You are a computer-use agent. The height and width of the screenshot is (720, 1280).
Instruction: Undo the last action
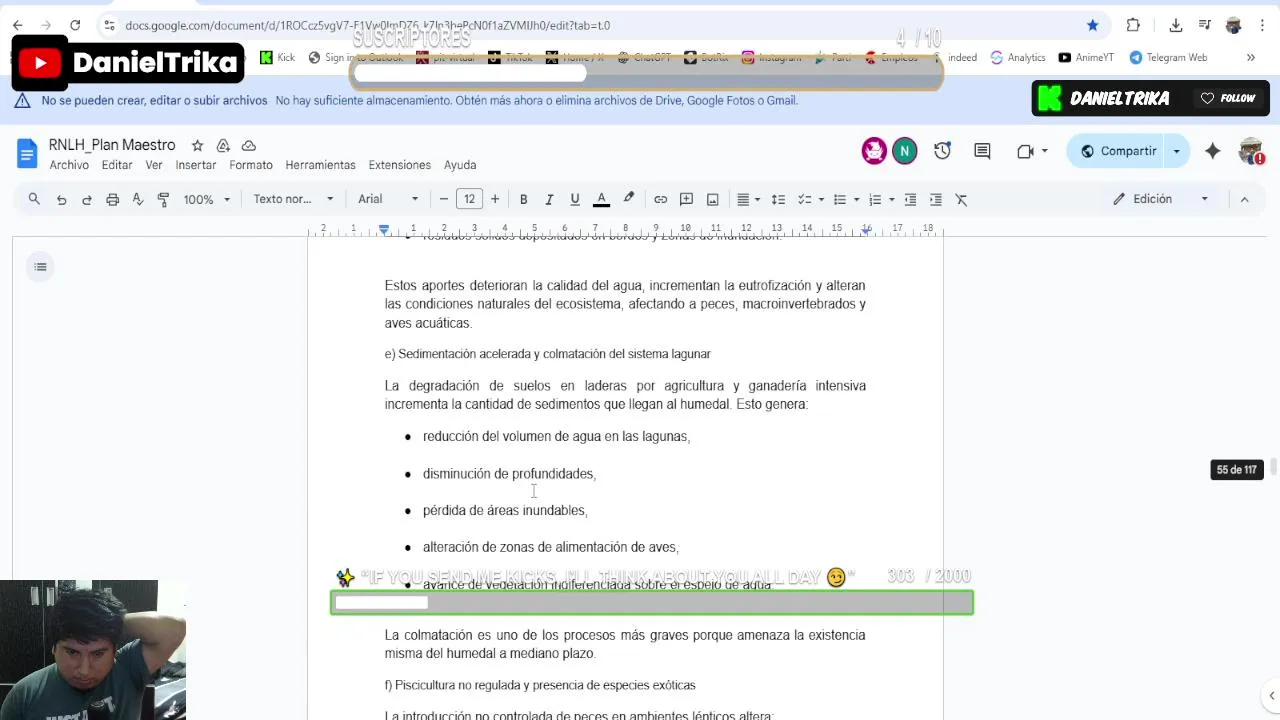(61, 199)
